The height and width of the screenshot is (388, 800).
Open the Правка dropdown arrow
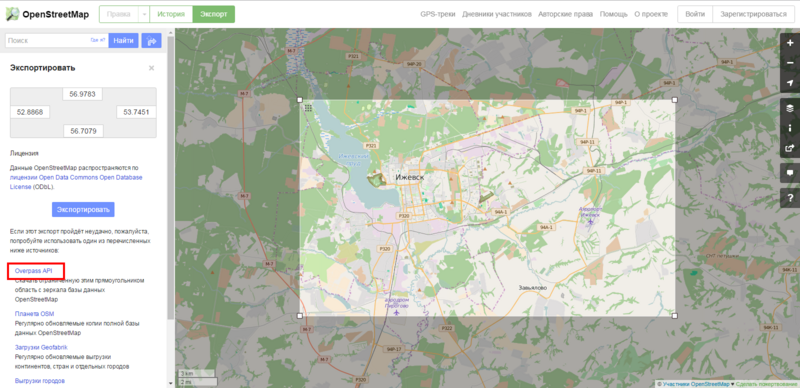144,14
